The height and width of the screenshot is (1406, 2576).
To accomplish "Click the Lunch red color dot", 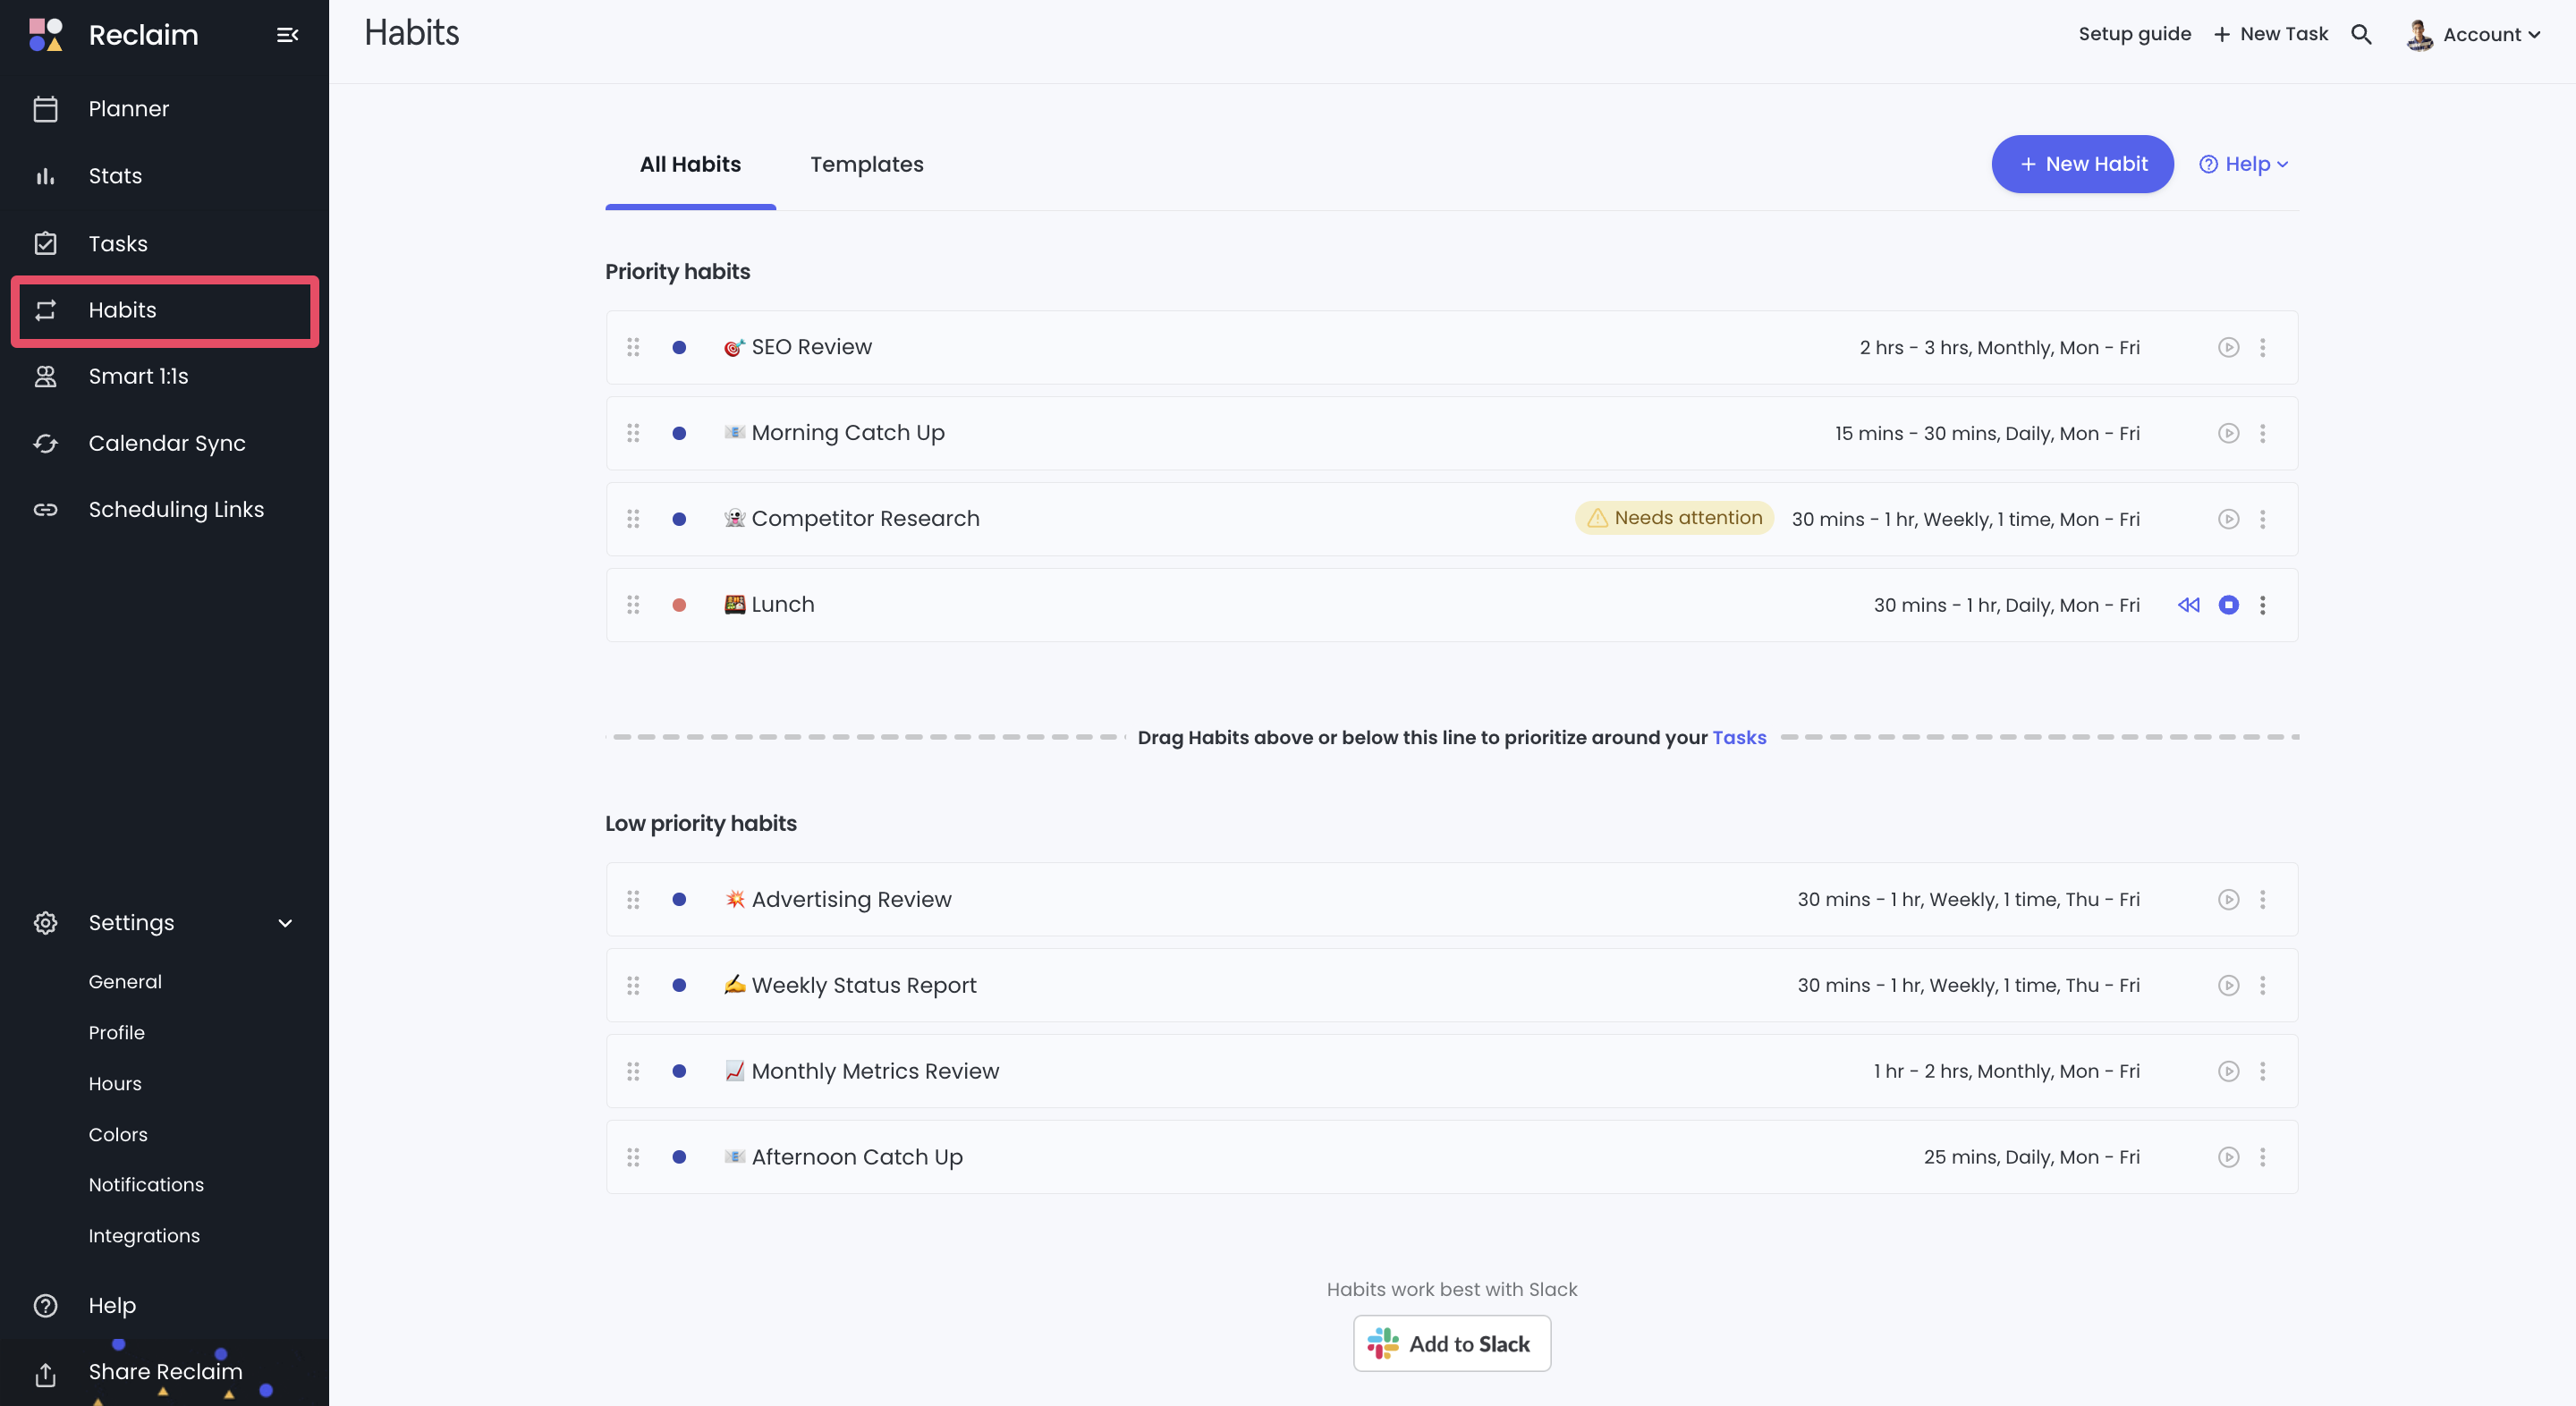I will tap(679, 605).
